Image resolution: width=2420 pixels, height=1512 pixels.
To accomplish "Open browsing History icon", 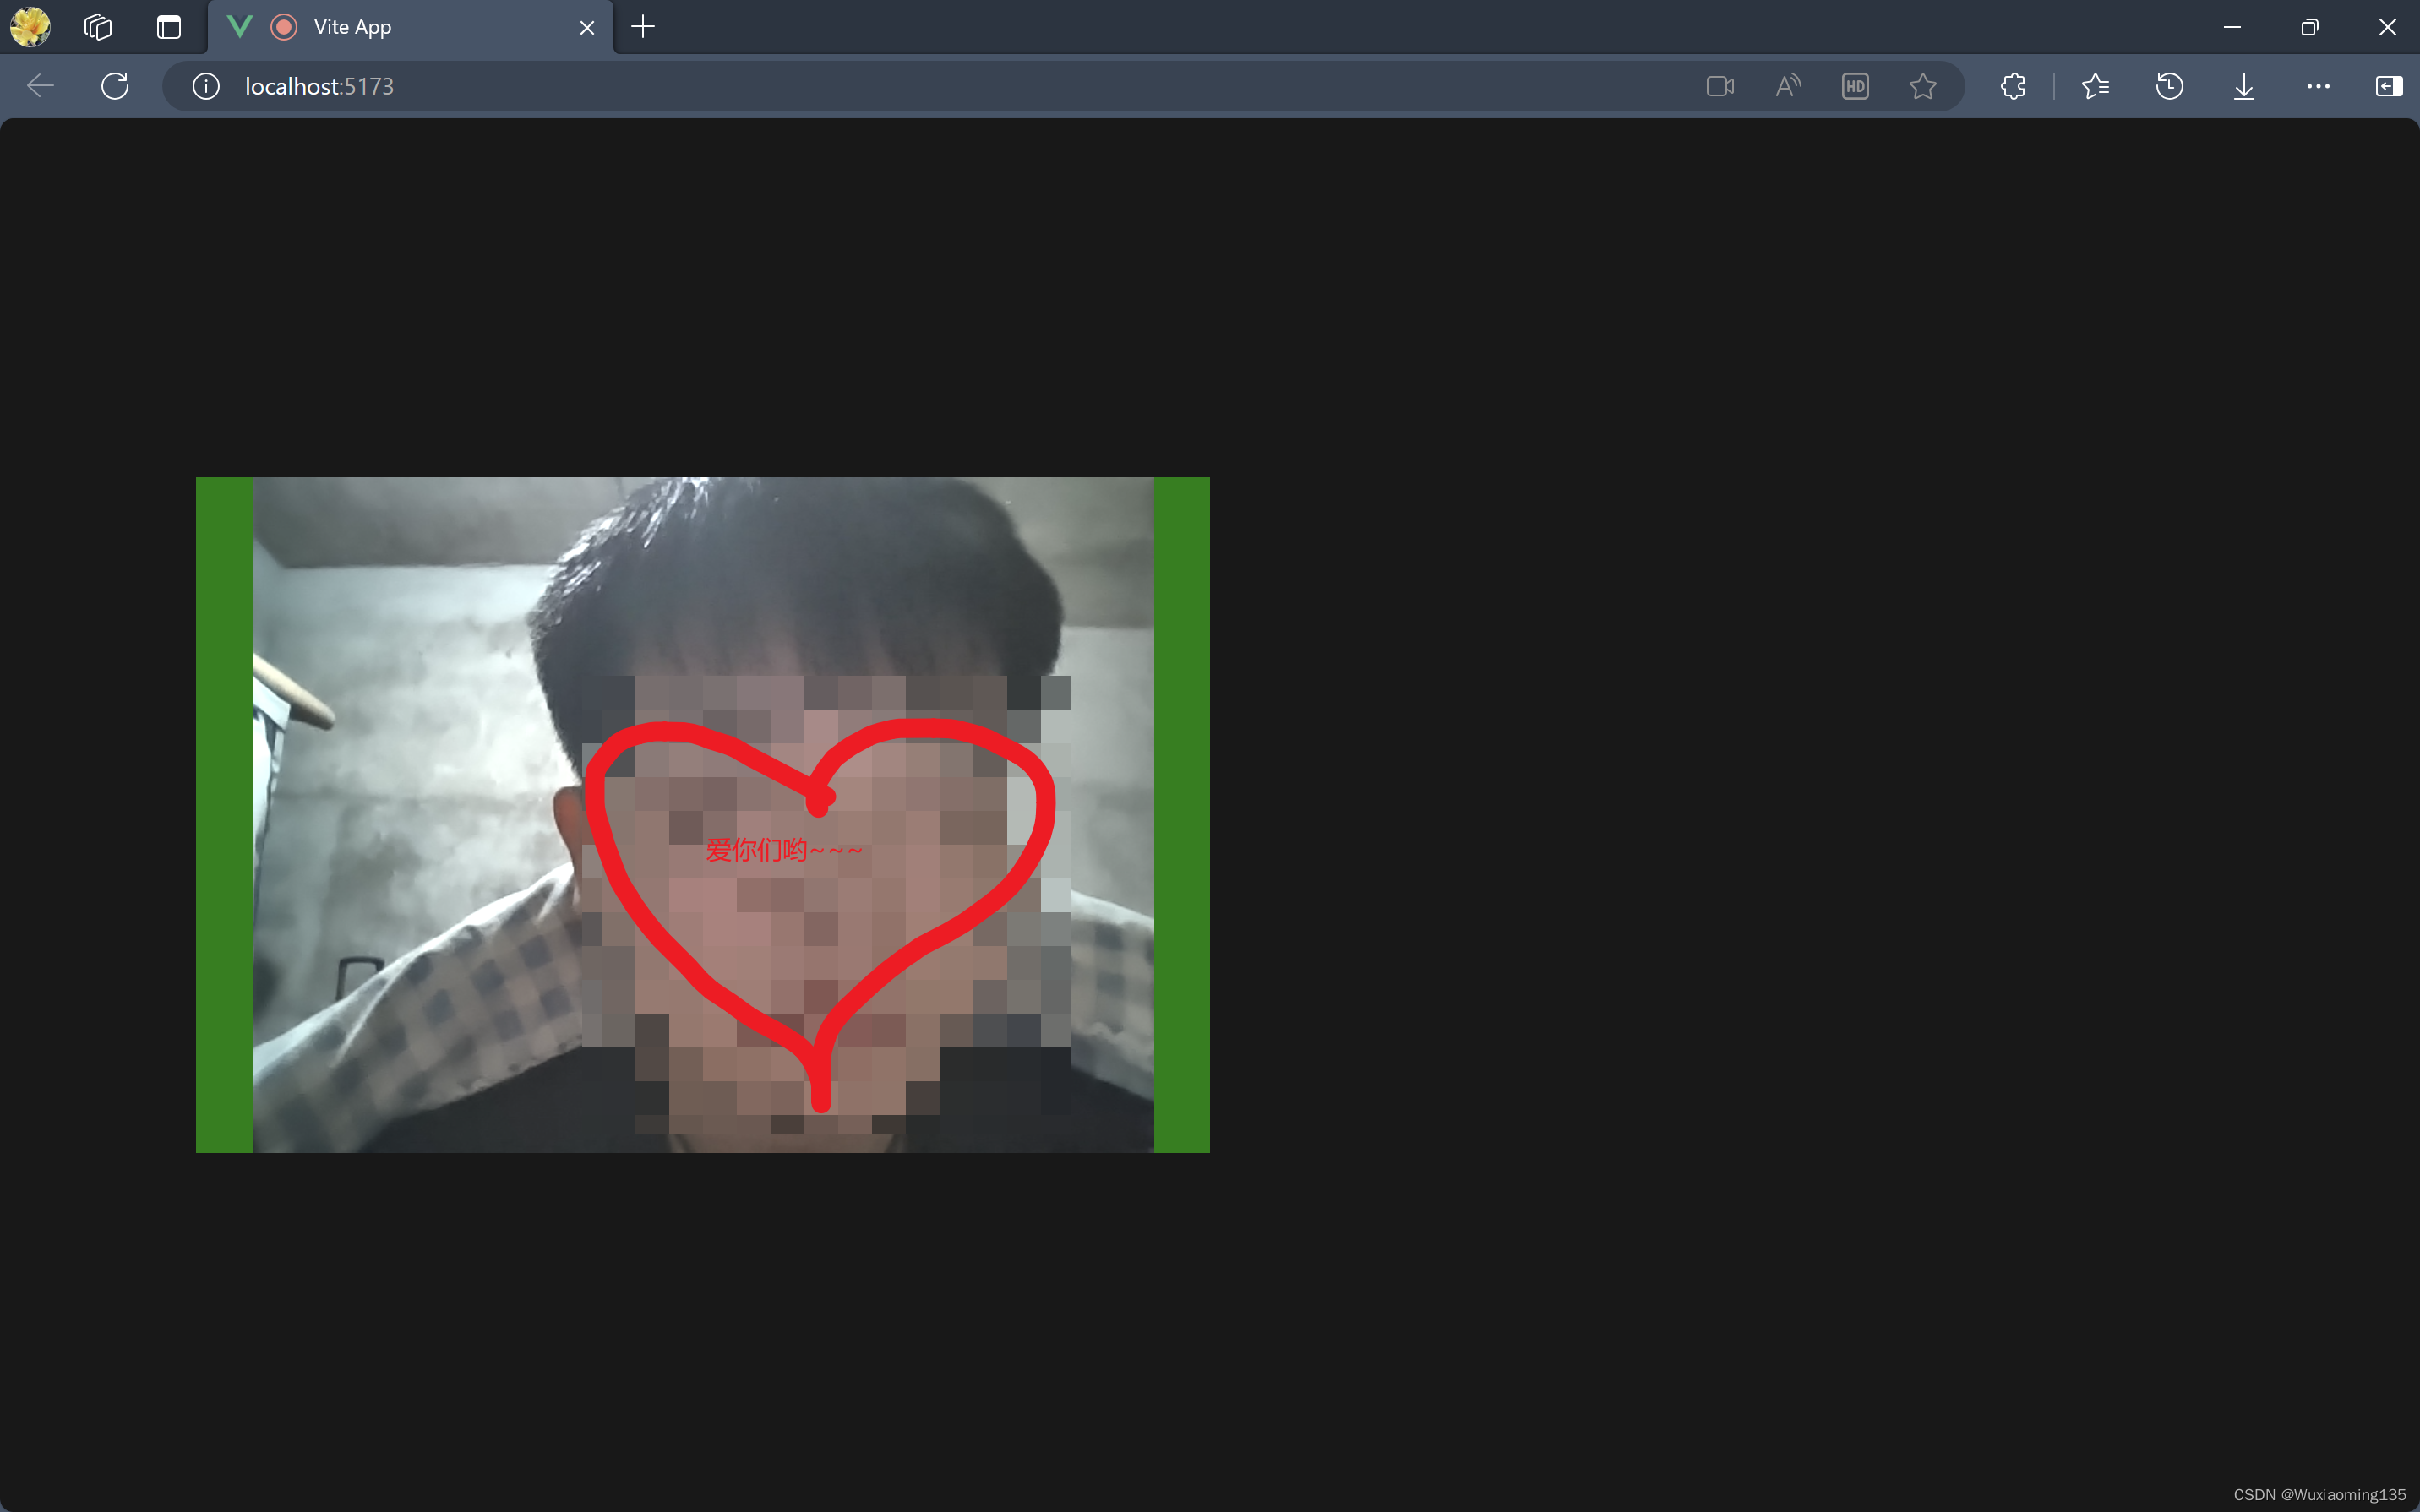I will (x=2169, y=86).
